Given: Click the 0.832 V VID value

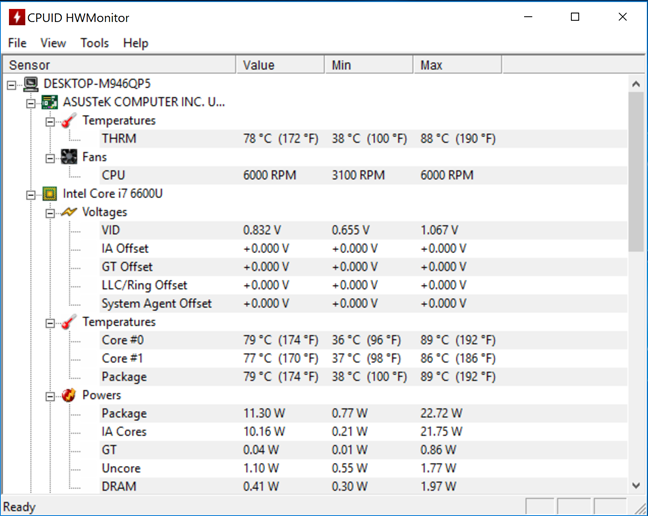Looking at the screenshot, I should tap(262, 230).
